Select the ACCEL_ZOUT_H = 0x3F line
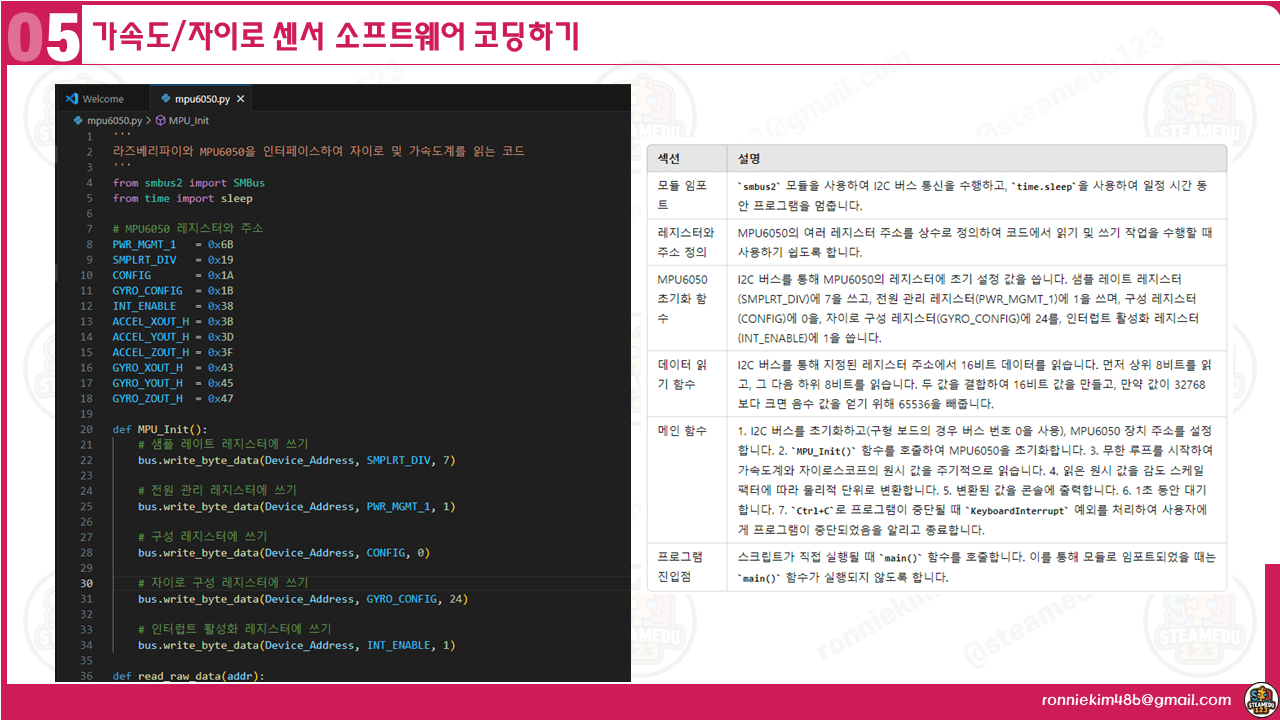1280x720 pixels. (x=173, y=352)
